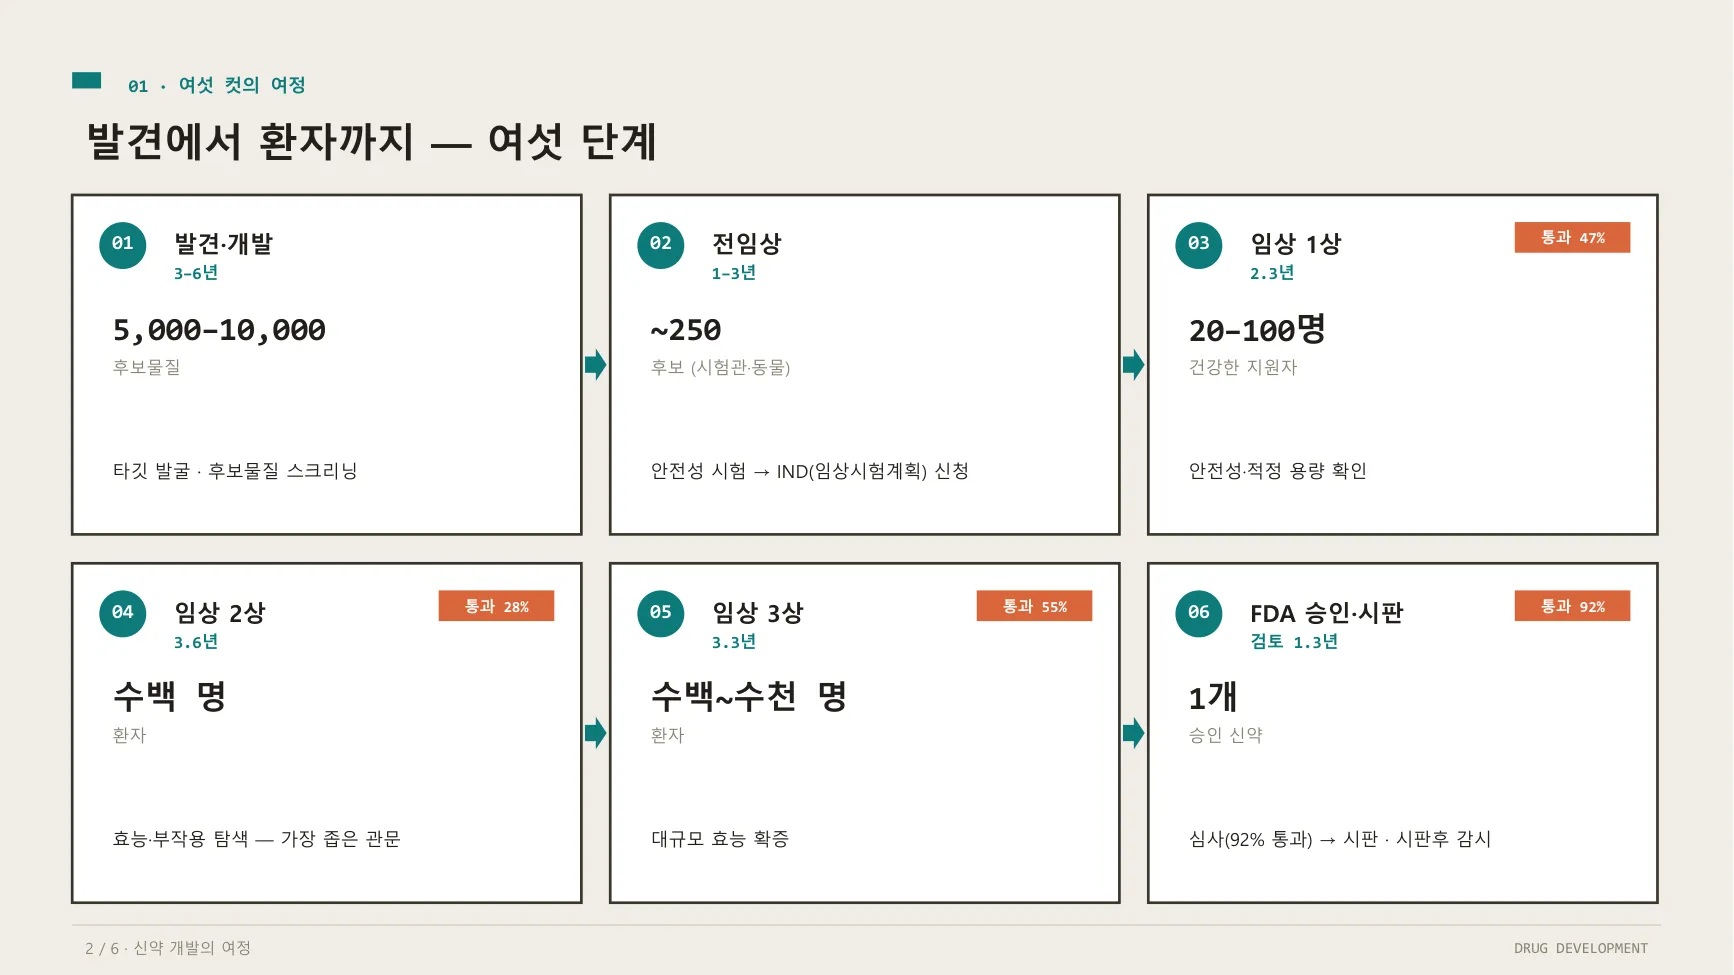Click the 건강한 지원자 caption
This screenshot has height=975, width=1734.
pos(1243,367)
